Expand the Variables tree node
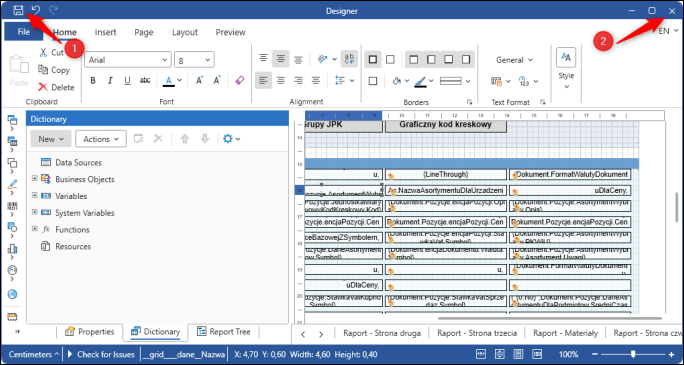Viewport: 684px width, 365px height. (x=35, y=195)
